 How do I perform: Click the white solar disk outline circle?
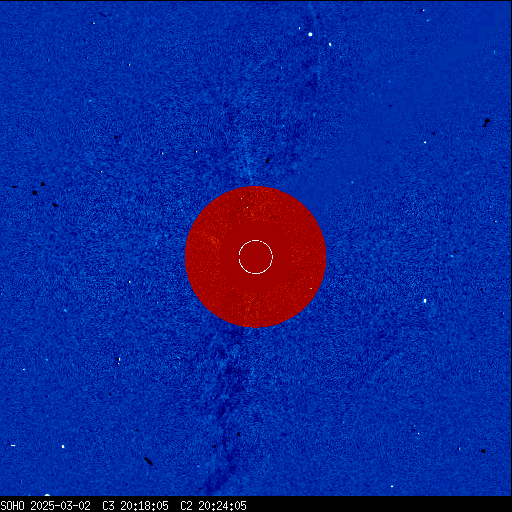(256, 257)
